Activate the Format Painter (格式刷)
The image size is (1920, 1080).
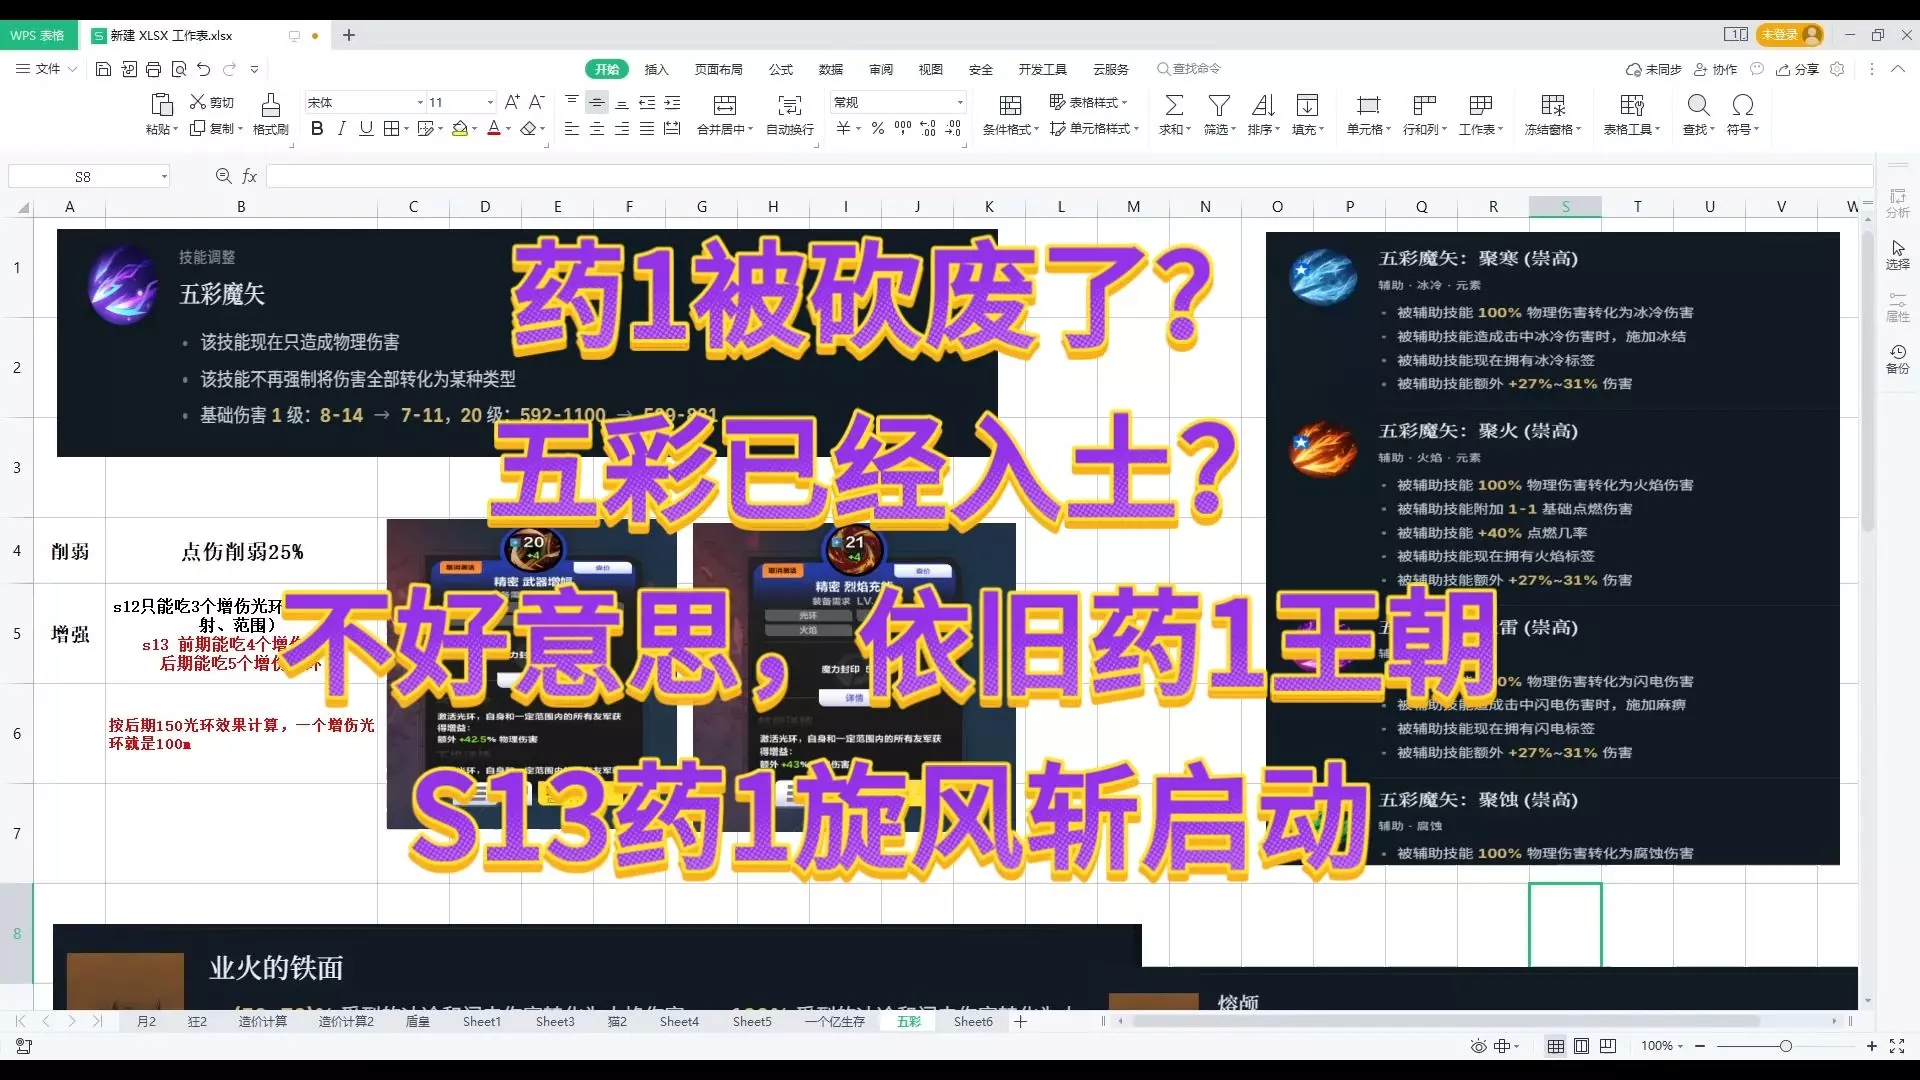click(x=270, y=114)
